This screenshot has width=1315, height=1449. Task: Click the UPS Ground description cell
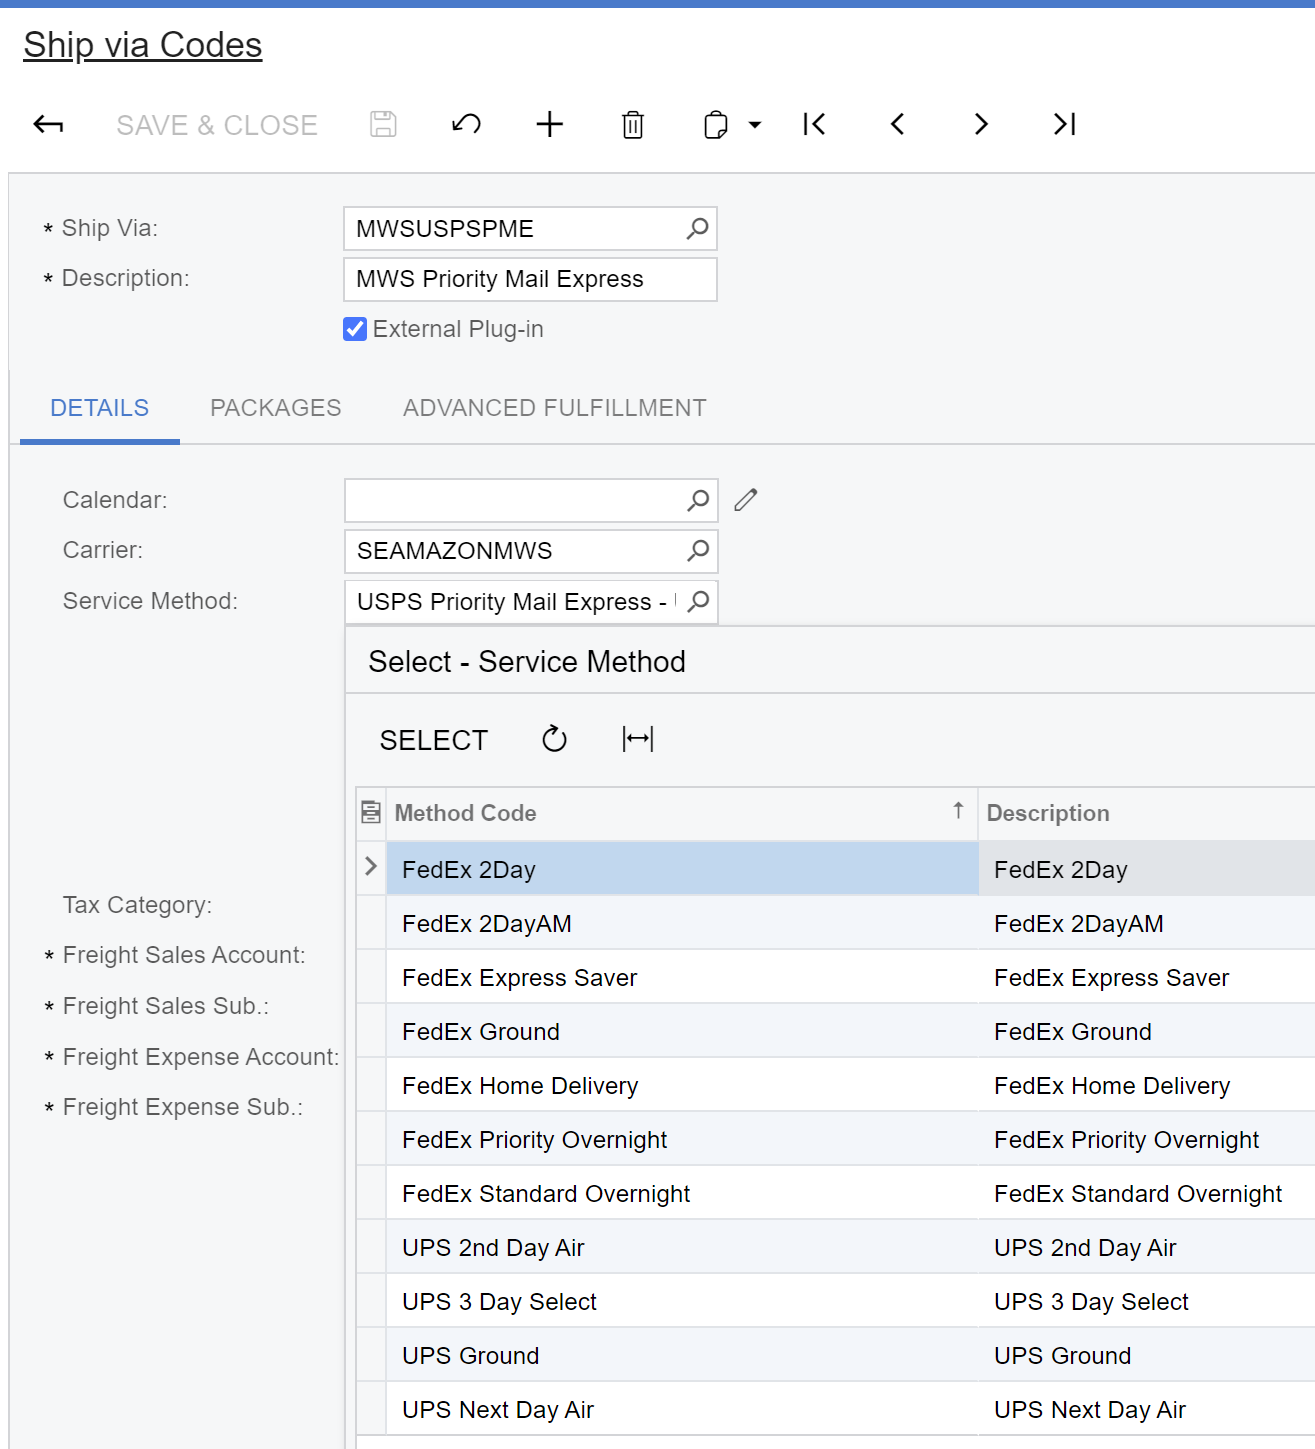tap(1147, 1355)
